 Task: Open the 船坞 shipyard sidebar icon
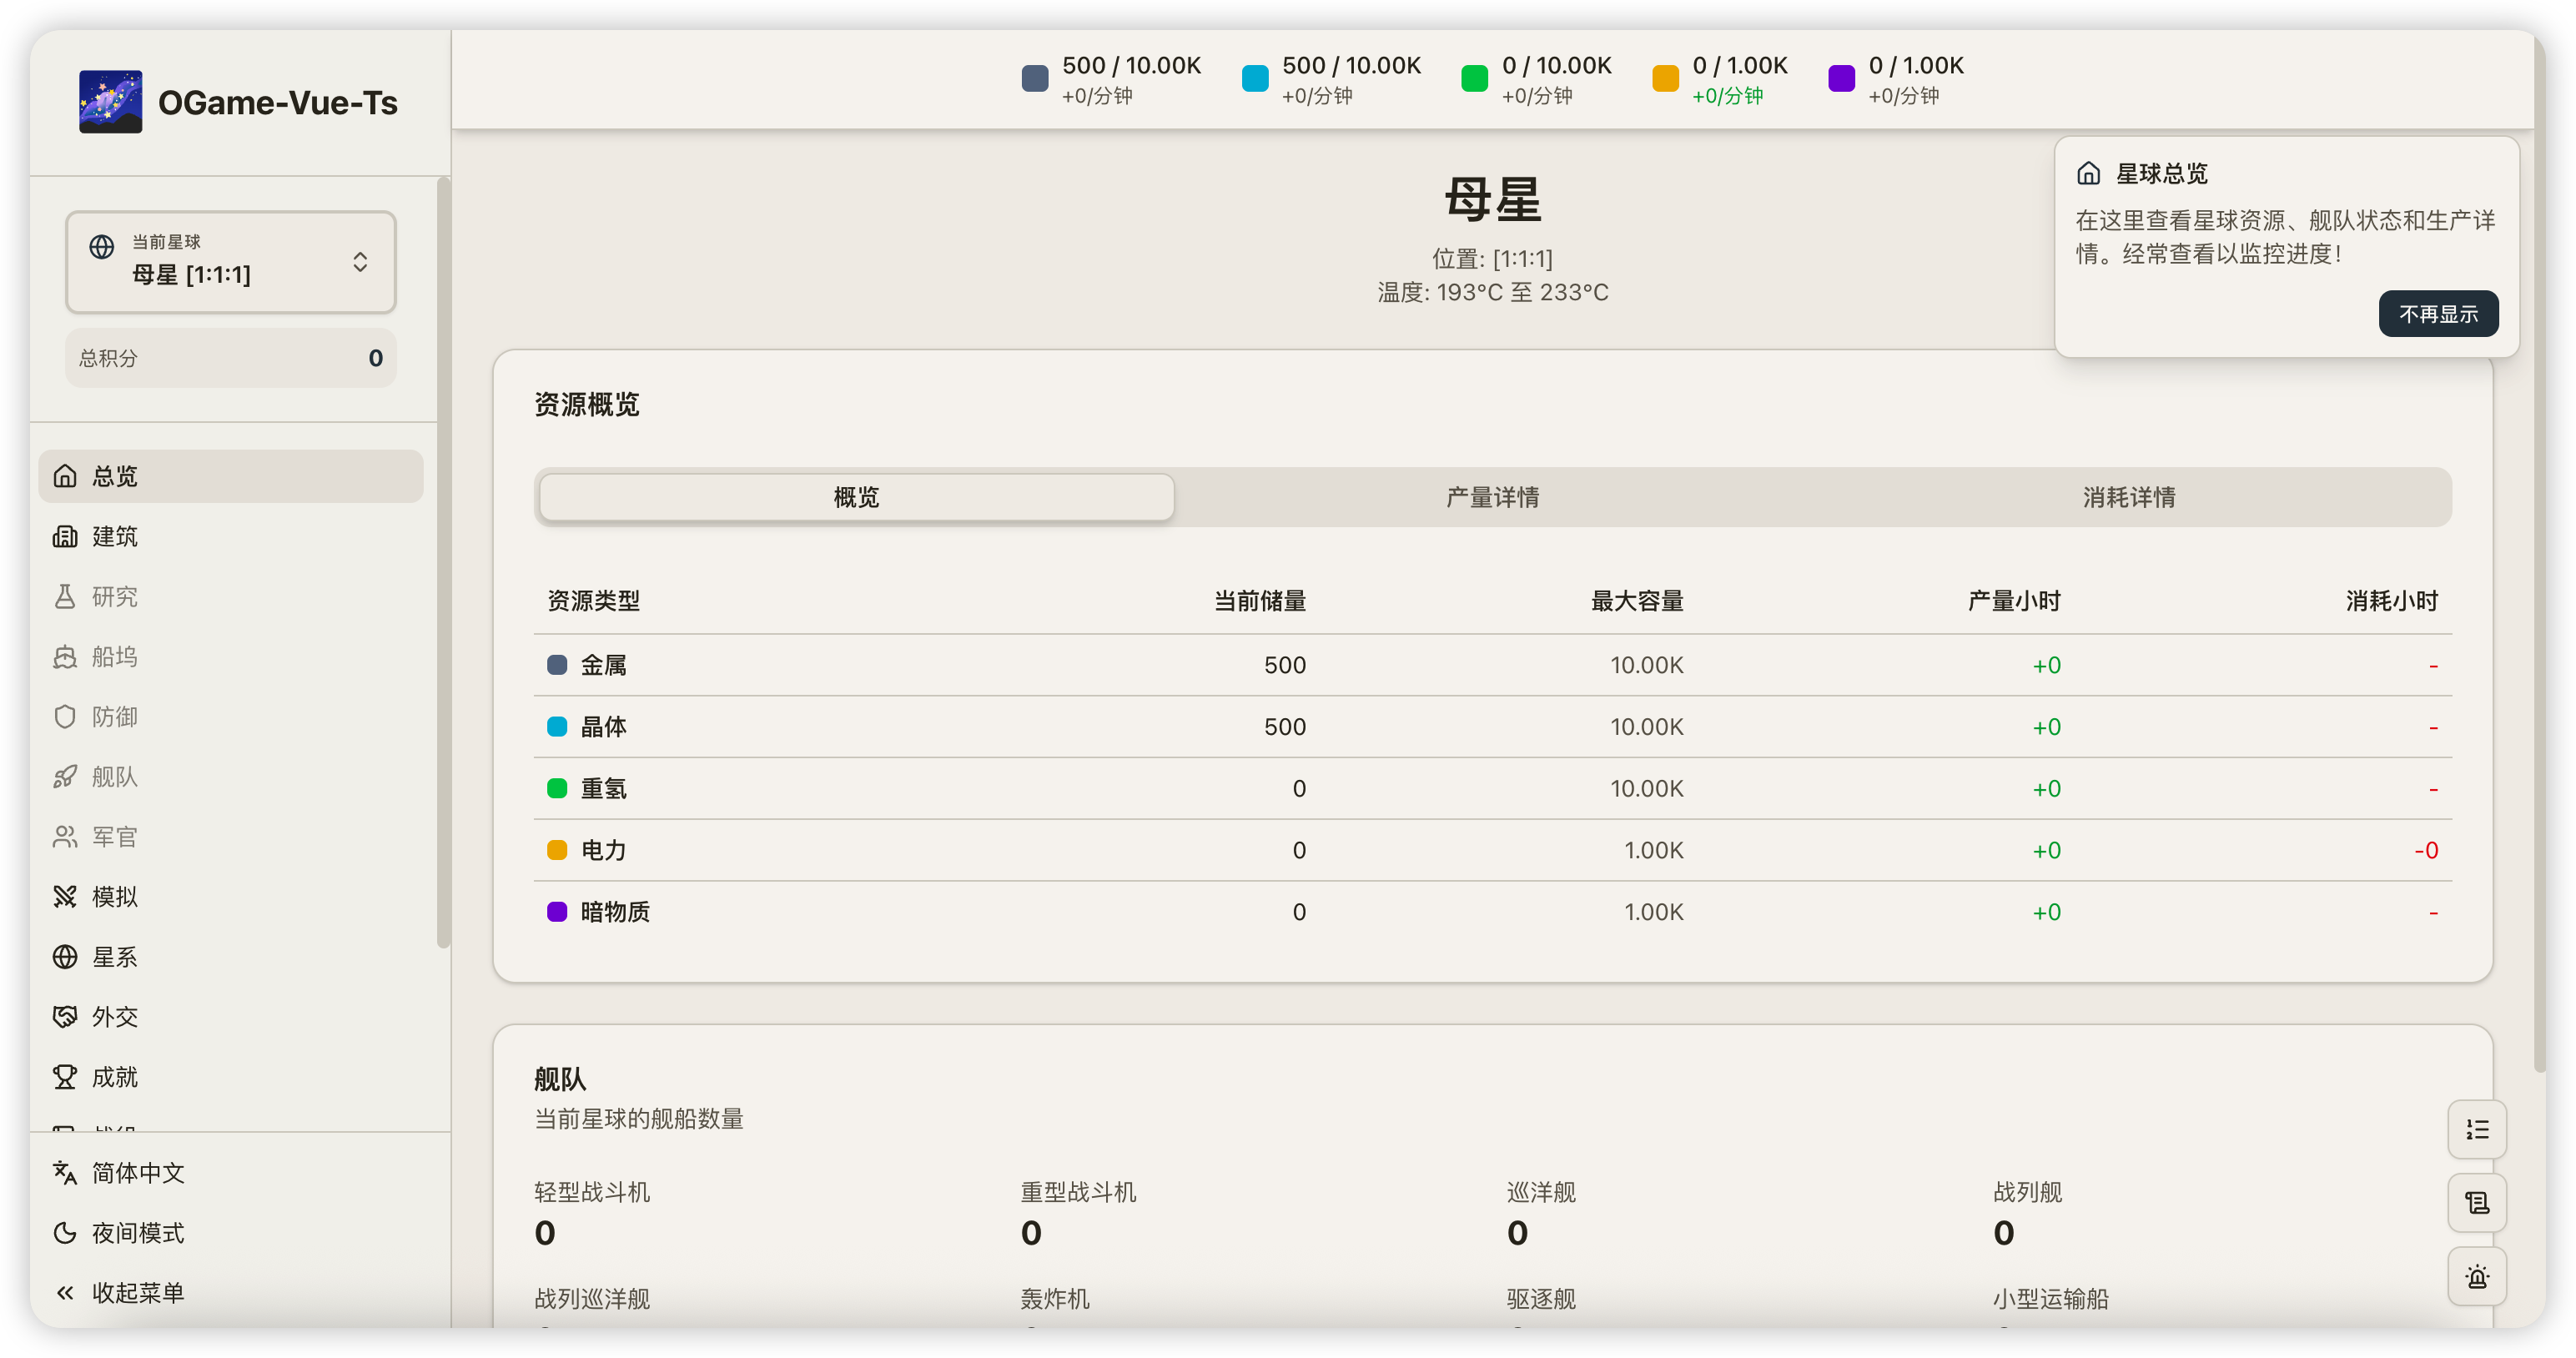click(x=65, y=657)
